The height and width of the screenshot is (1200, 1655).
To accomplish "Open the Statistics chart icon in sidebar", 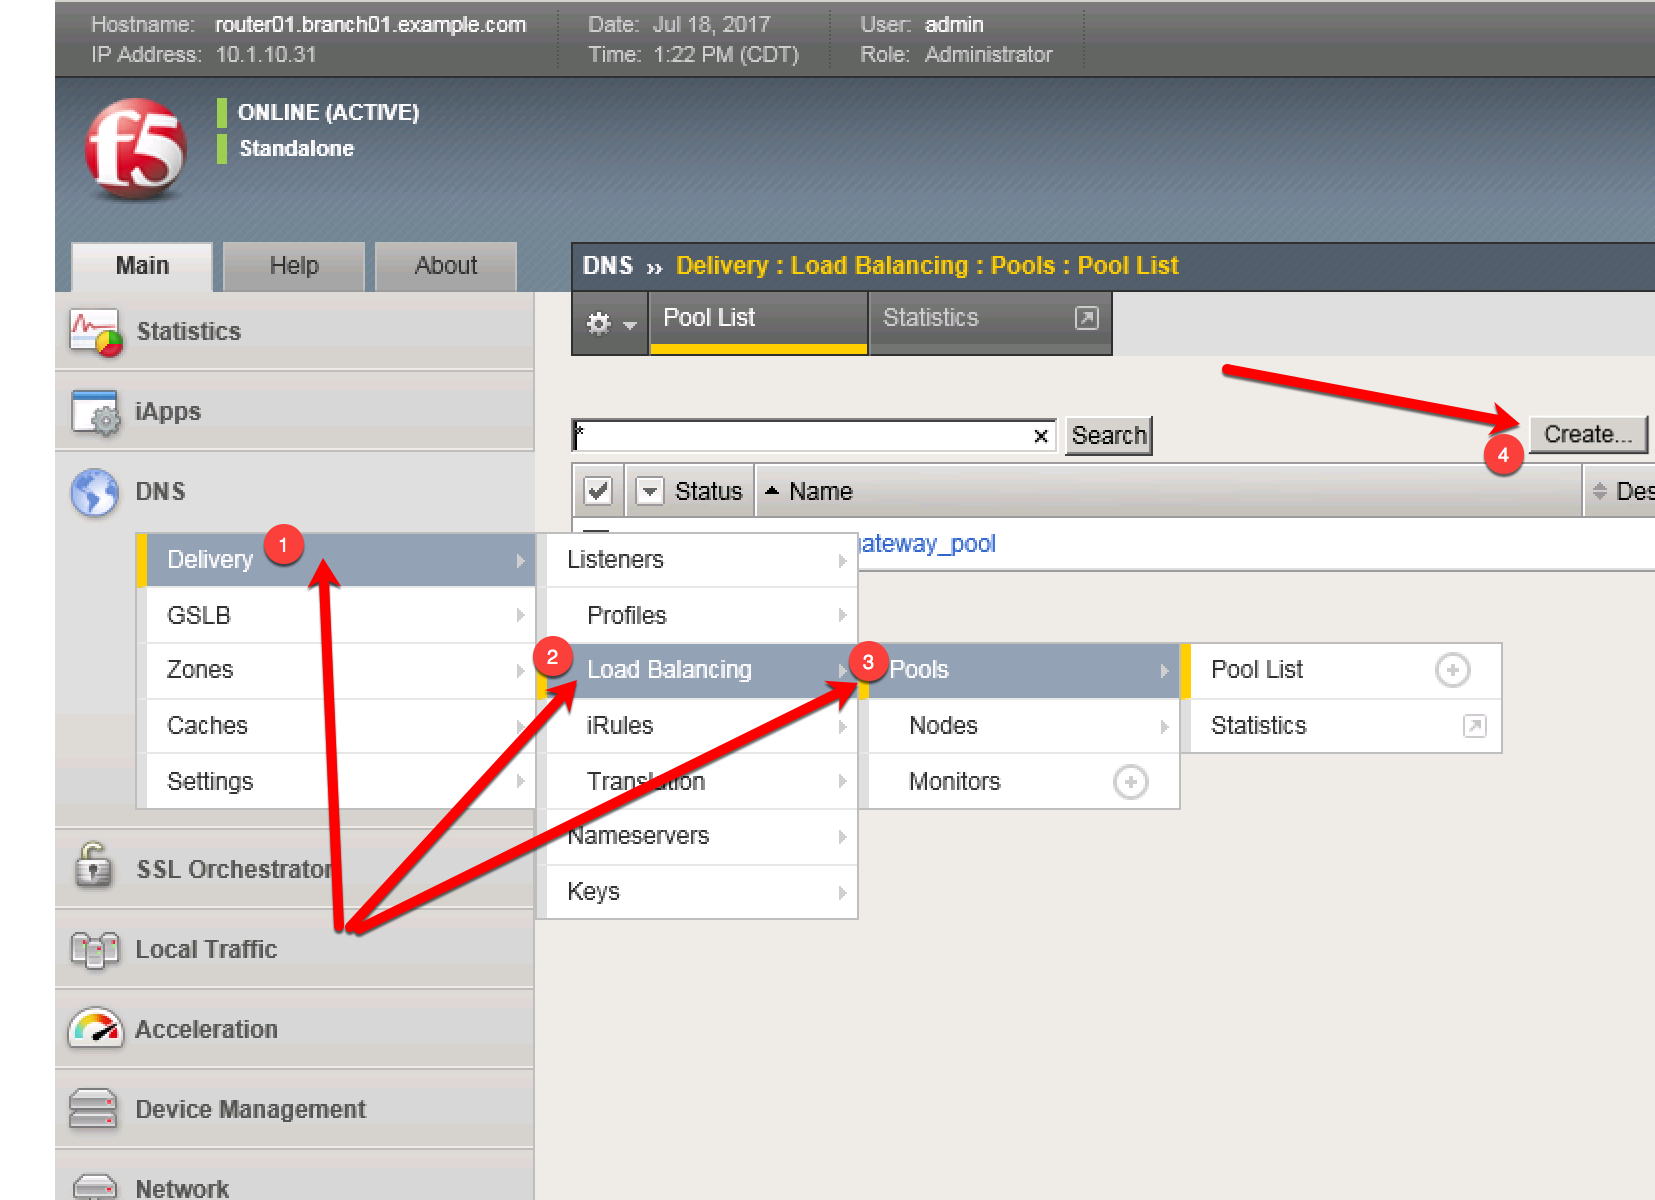I will (x=96, y=333).
